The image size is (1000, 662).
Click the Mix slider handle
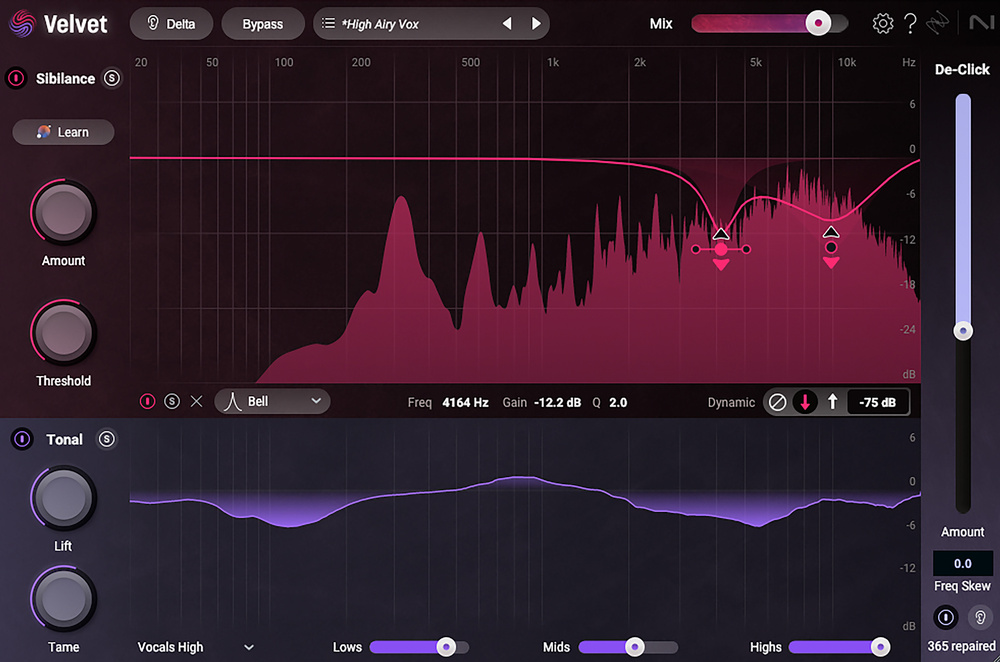click(818, 23)
